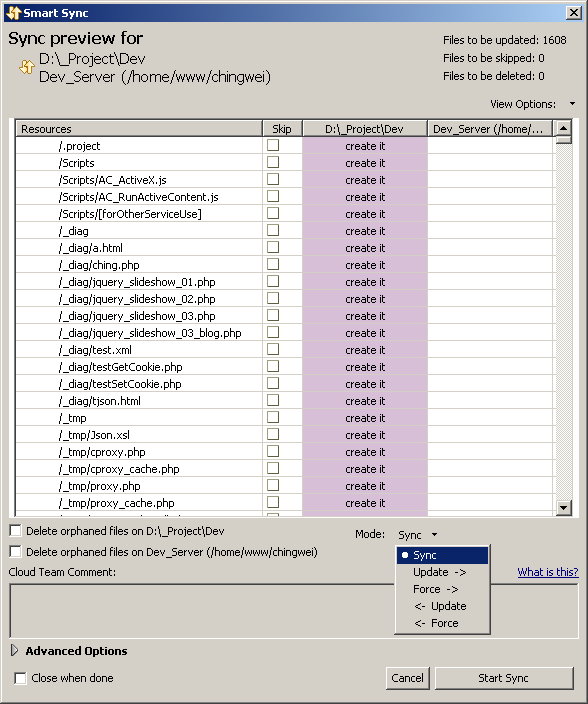Choose Update -> in the Mode menu
Image resolution: width=588 pixels, height=704 pixels.
click(x=442, y=572)
